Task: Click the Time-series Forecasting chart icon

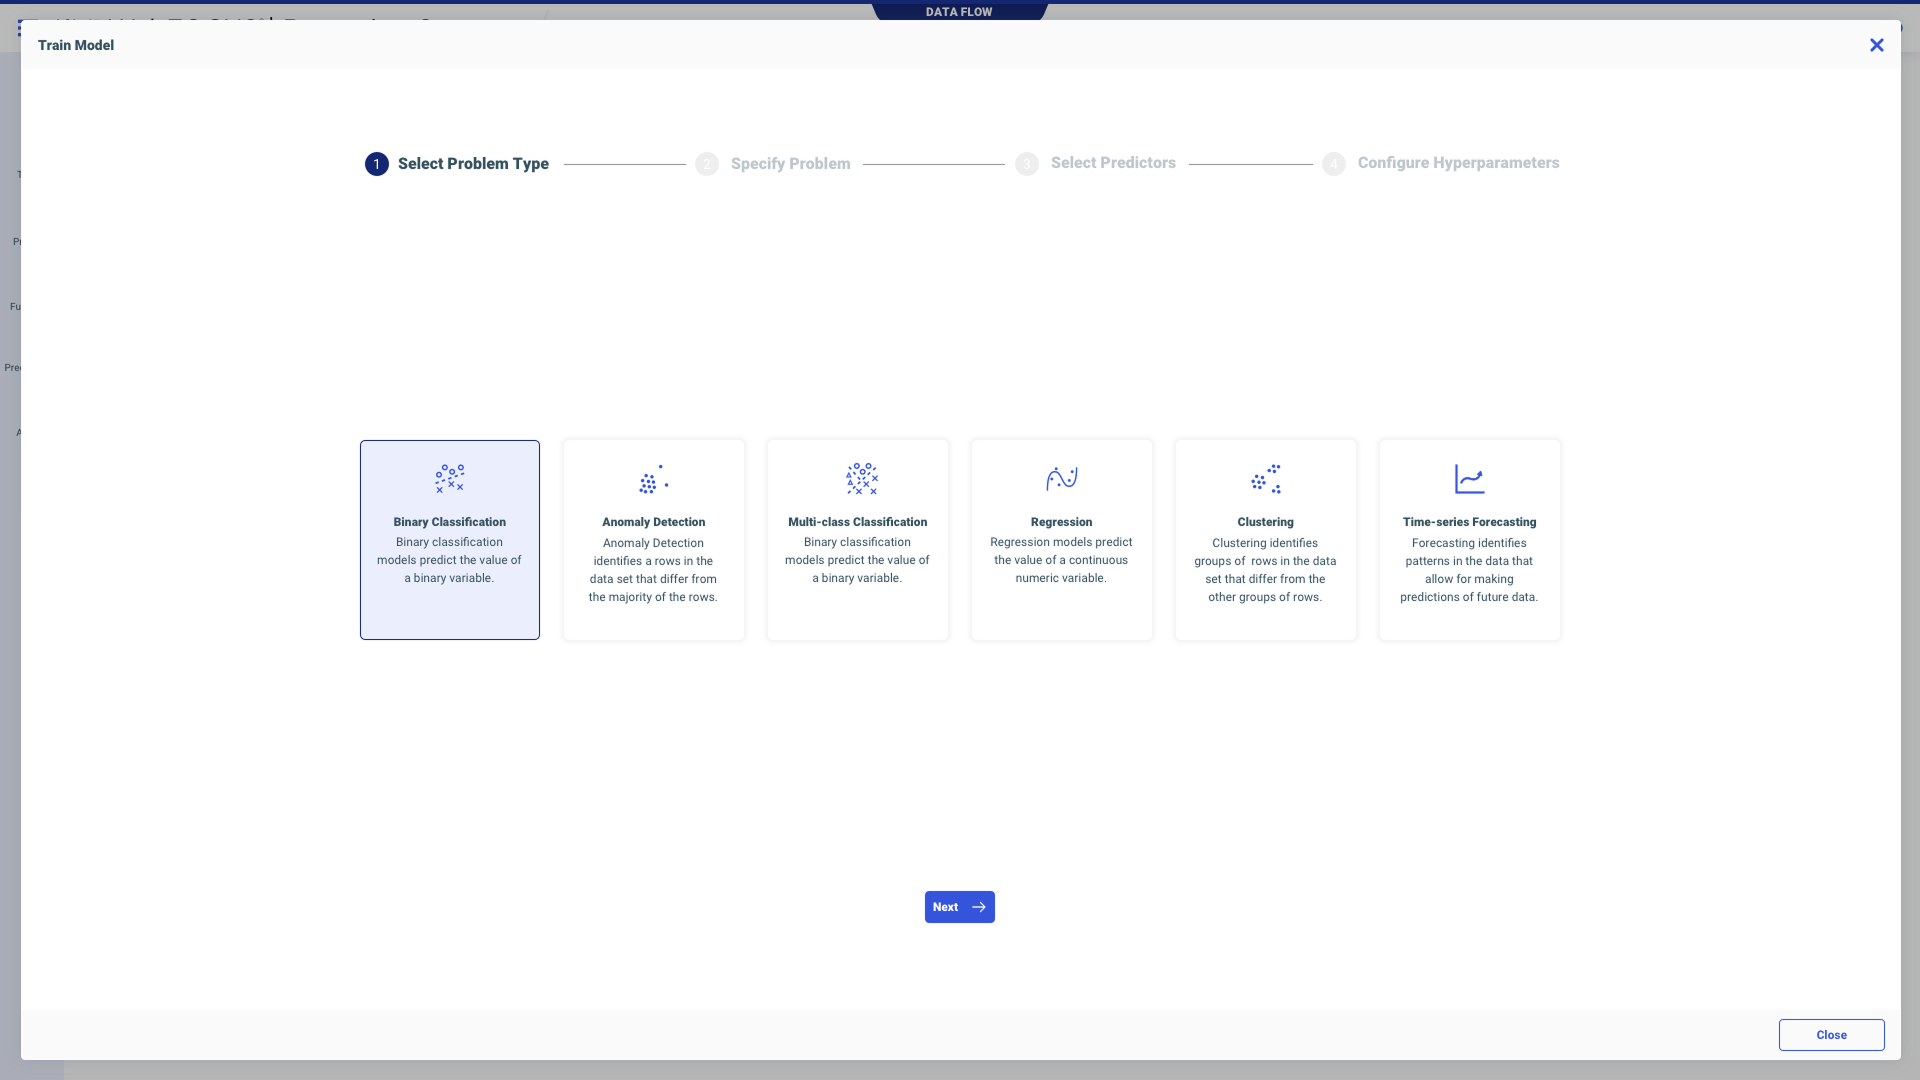Action: tap(1469, 479)
